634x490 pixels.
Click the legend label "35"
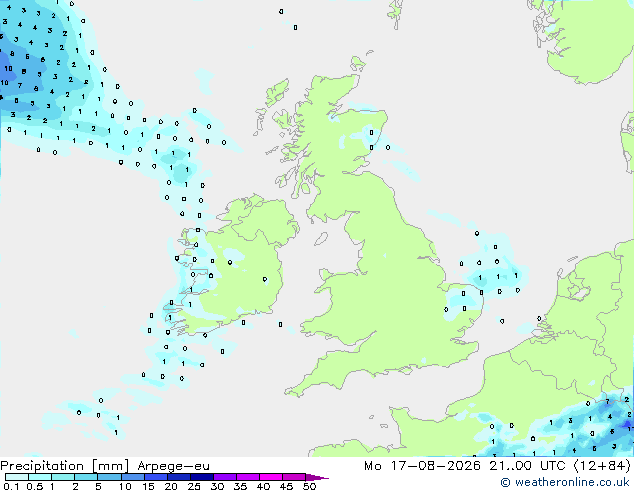click(x=240, y=486)
